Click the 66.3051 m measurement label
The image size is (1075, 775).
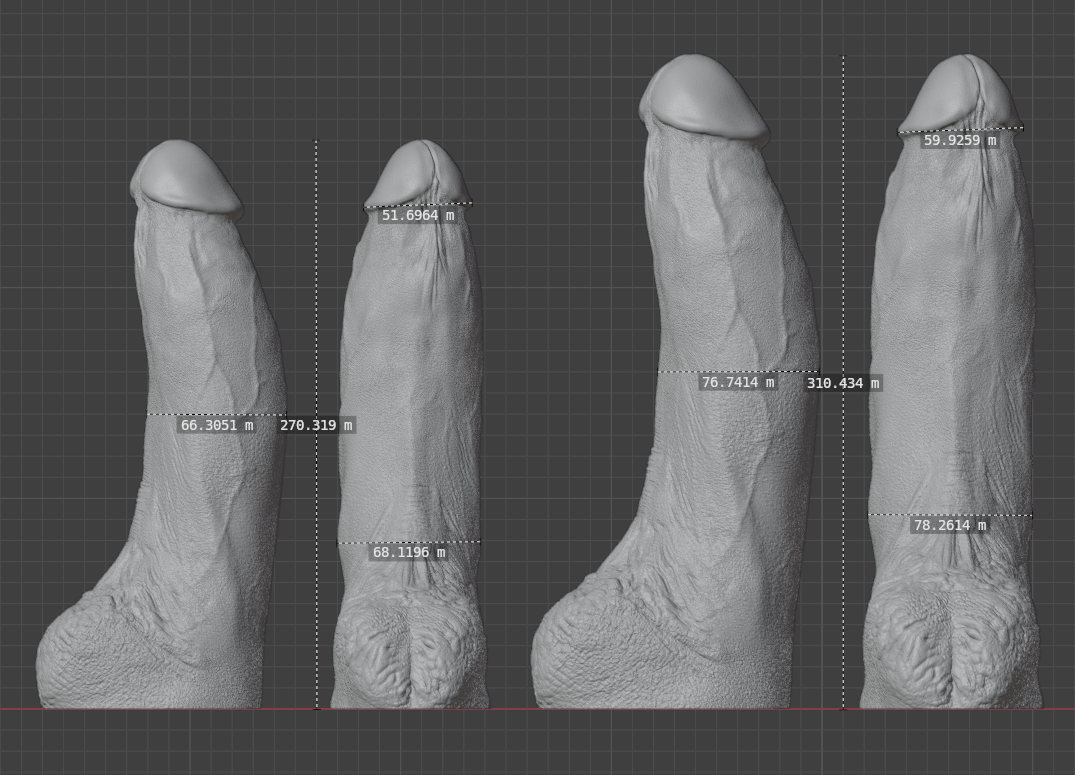click(x=217, y=425)
